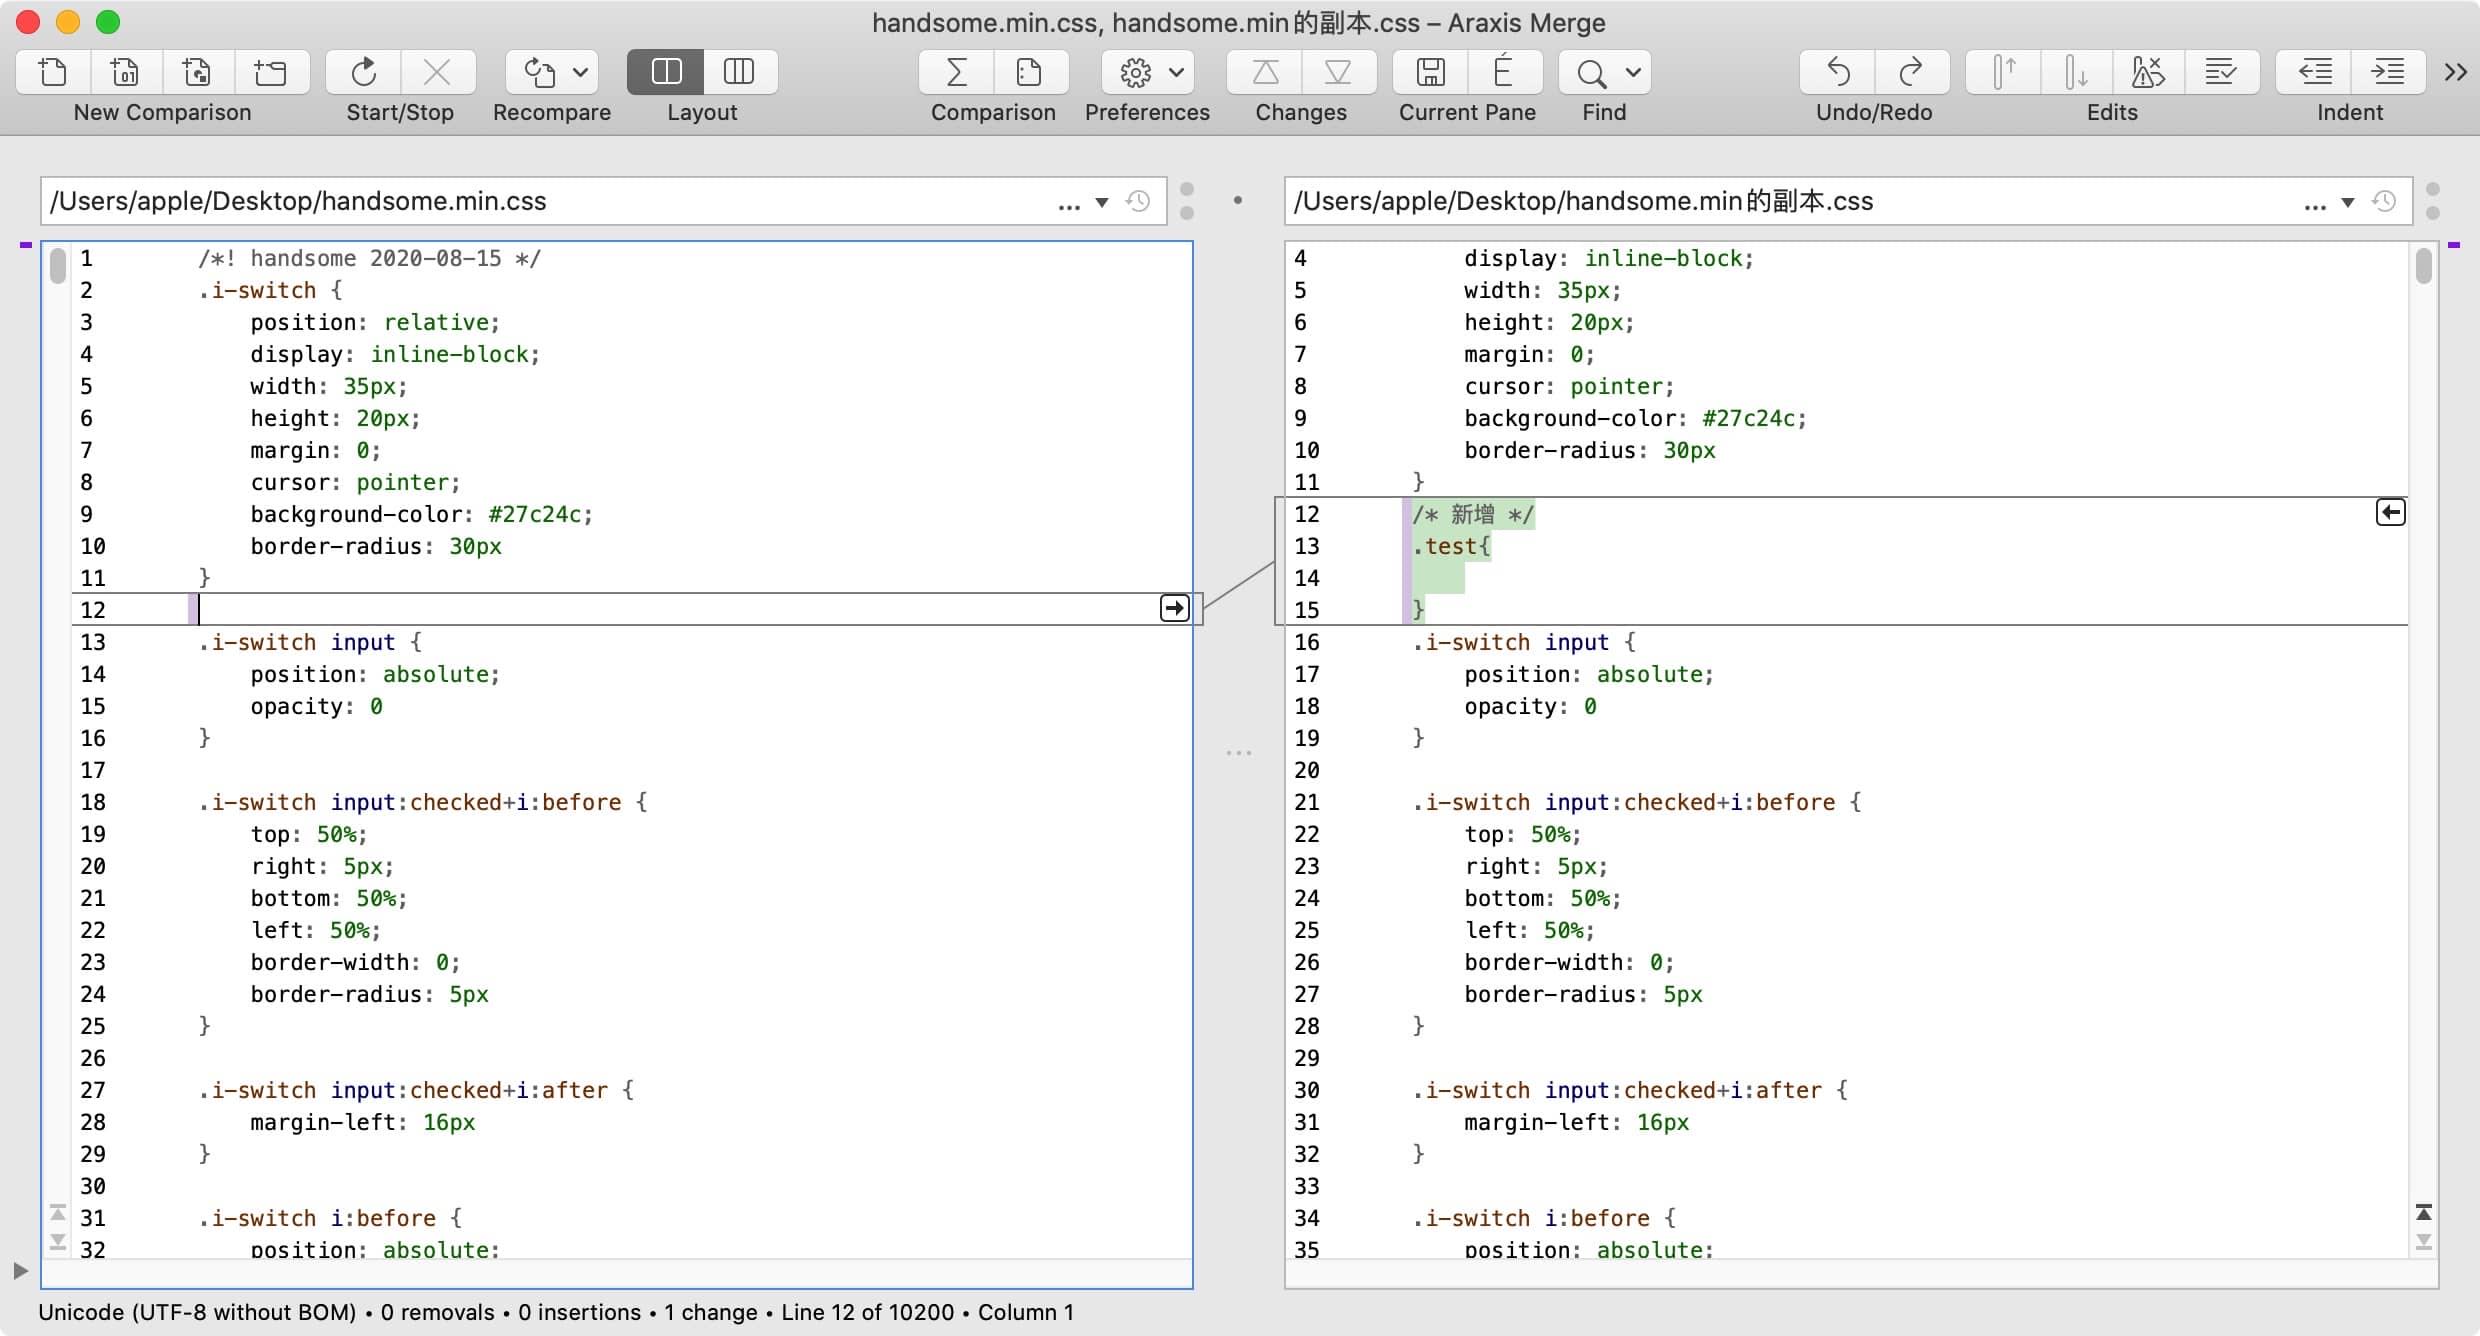Copy change to left with arrow button

tap(2390, 513)
